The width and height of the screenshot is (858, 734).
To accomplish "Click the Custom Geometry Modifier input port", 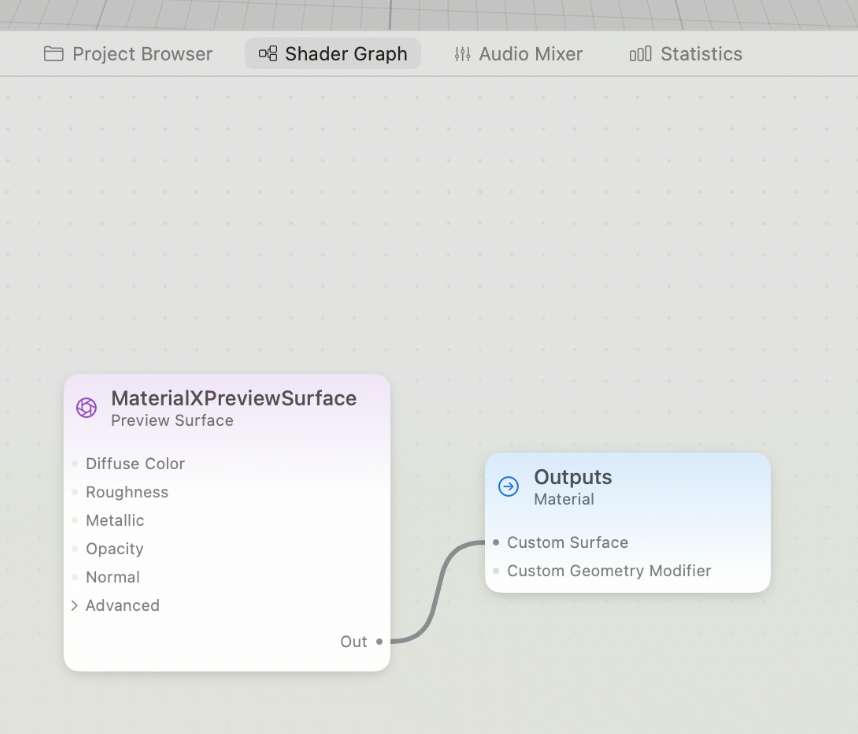I will pyautogui.click(x=496, y=571).
